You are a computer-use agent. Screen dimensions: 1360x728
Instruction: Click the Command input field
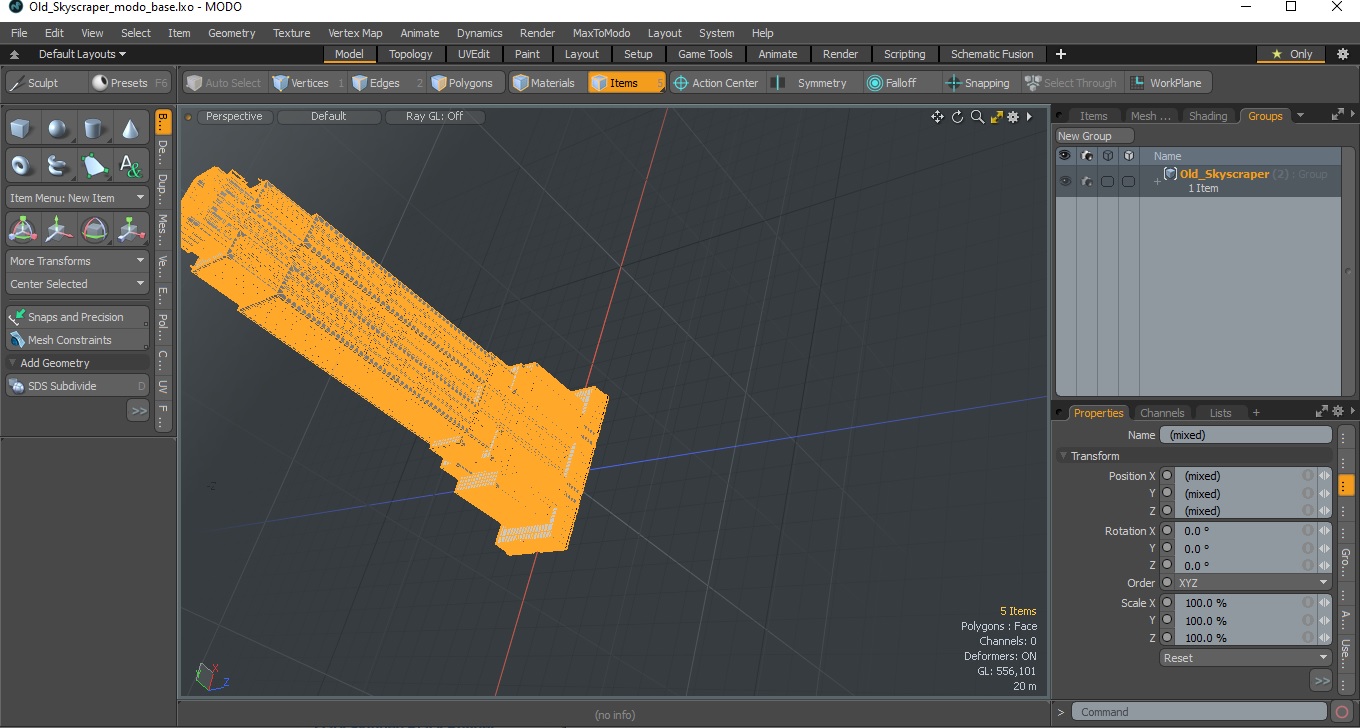click(1200, 712)
